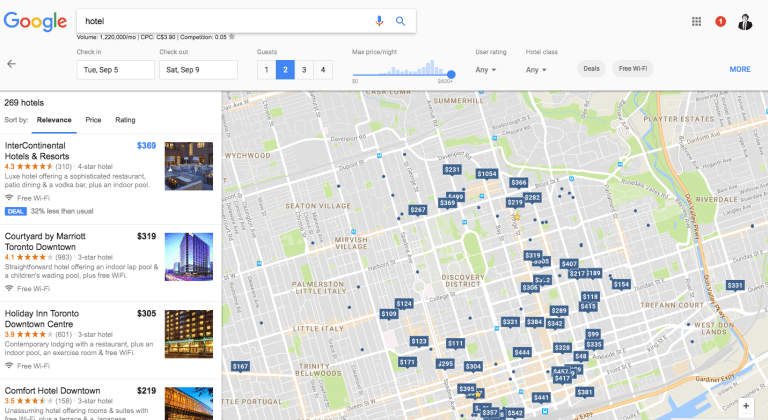Select 4 guests
768x420 pixels.
[322, 69]
